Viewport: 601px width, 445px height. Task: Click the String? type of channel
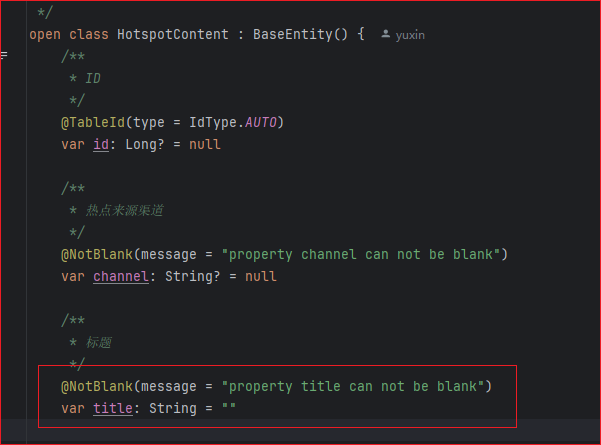pos(187,276)
